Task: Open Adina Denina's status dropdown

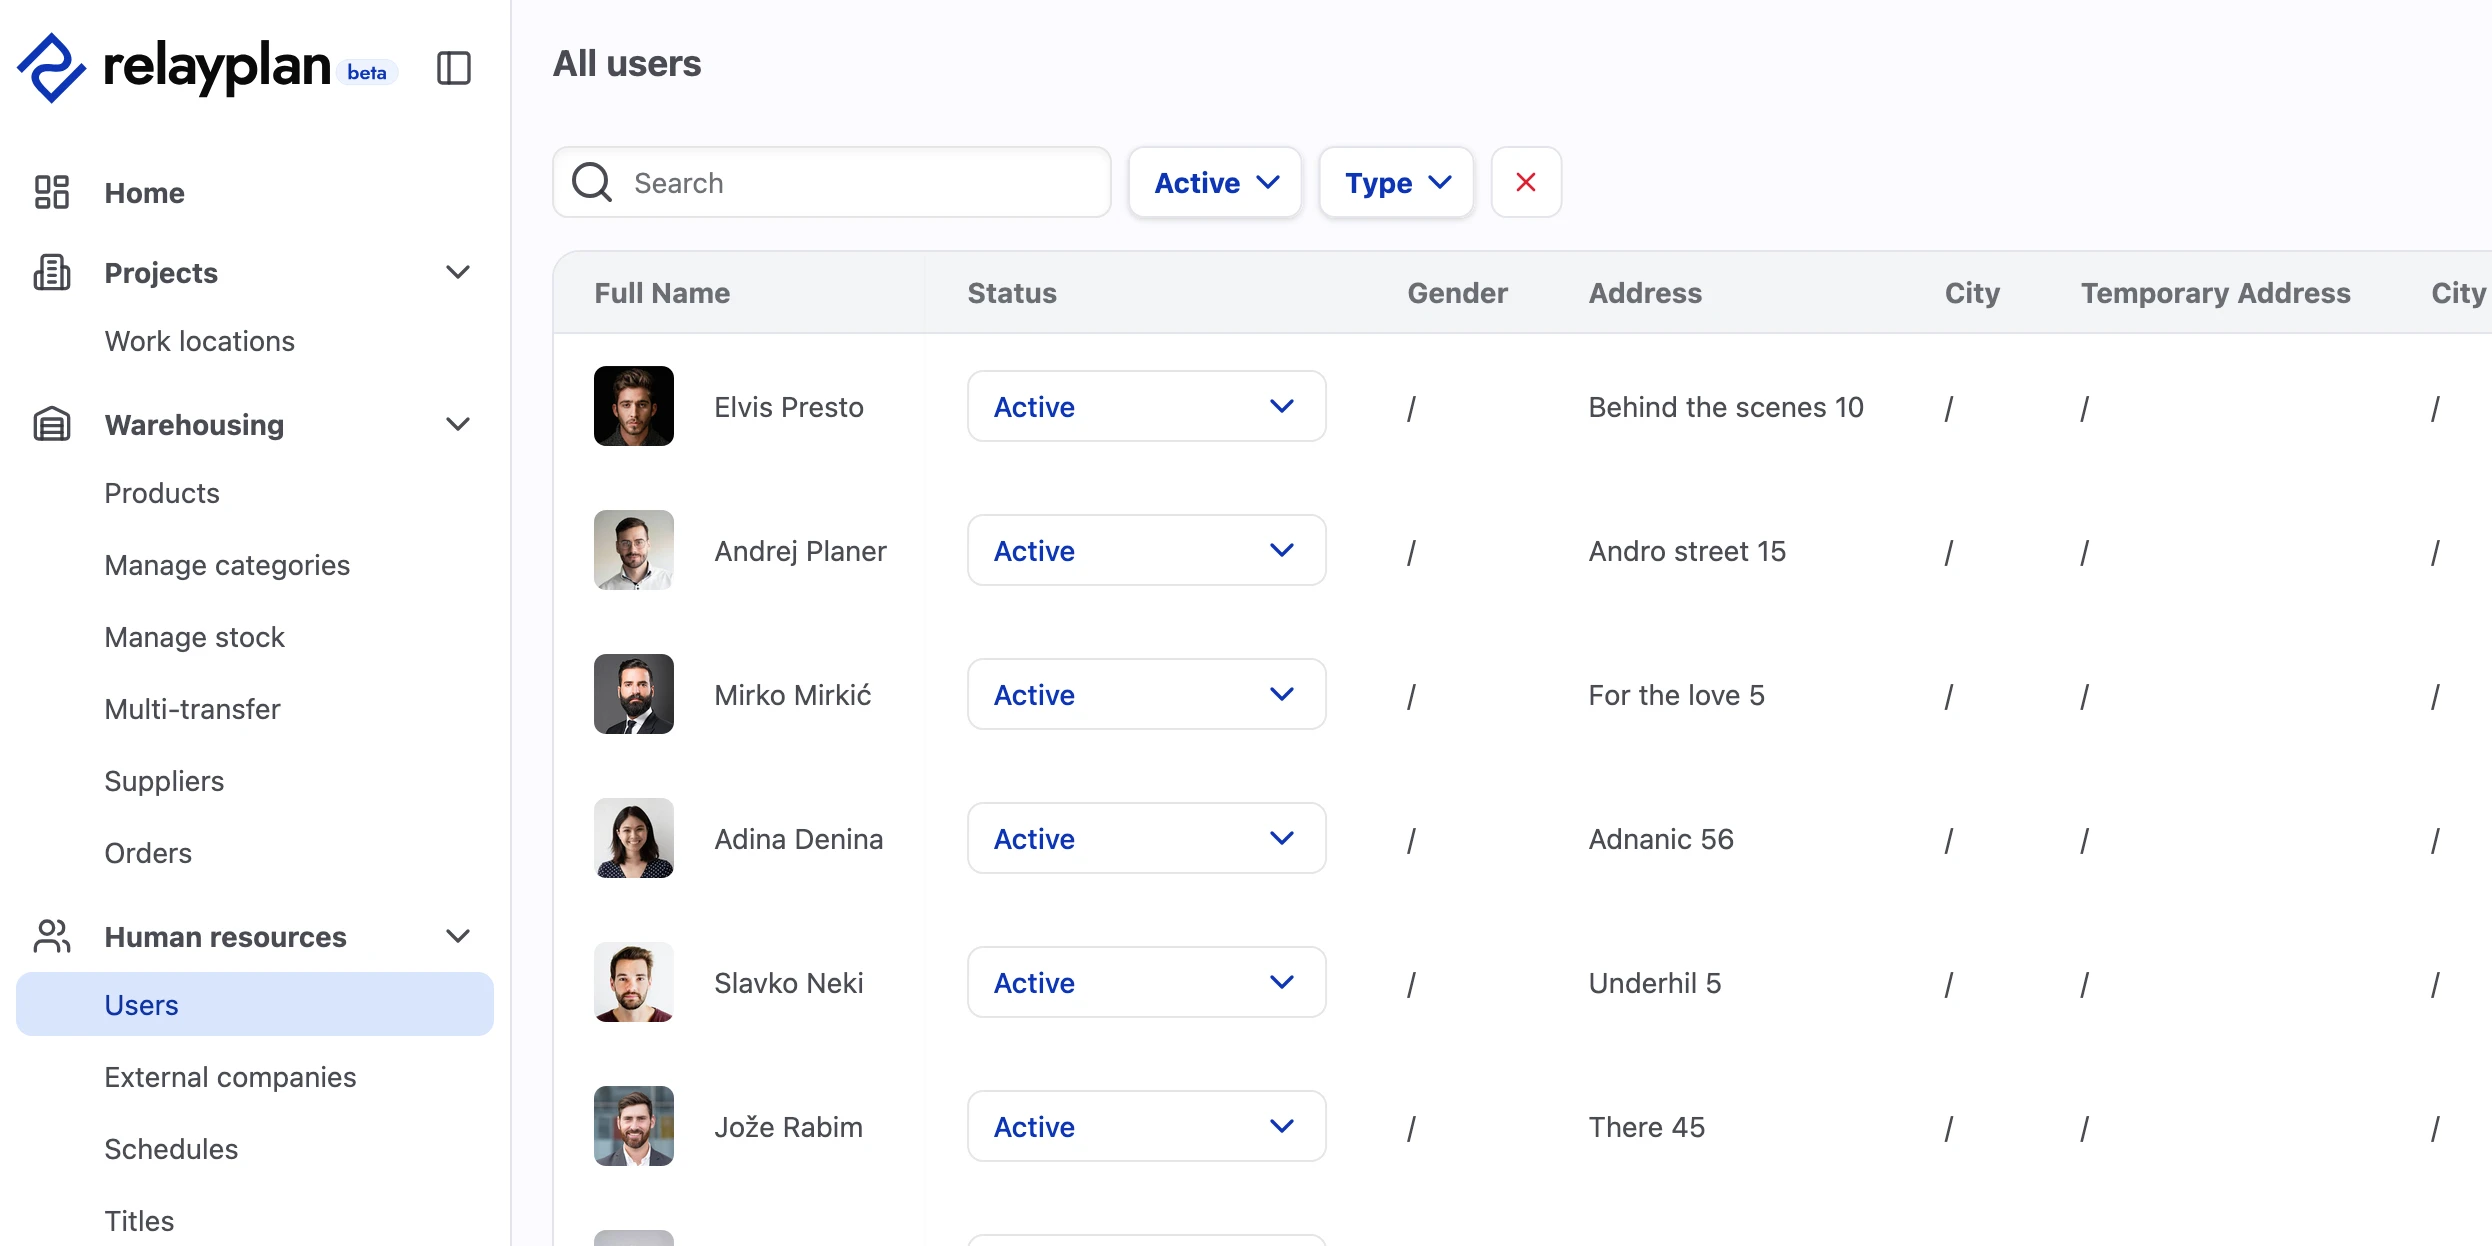Action: (x=1147, y=838)
